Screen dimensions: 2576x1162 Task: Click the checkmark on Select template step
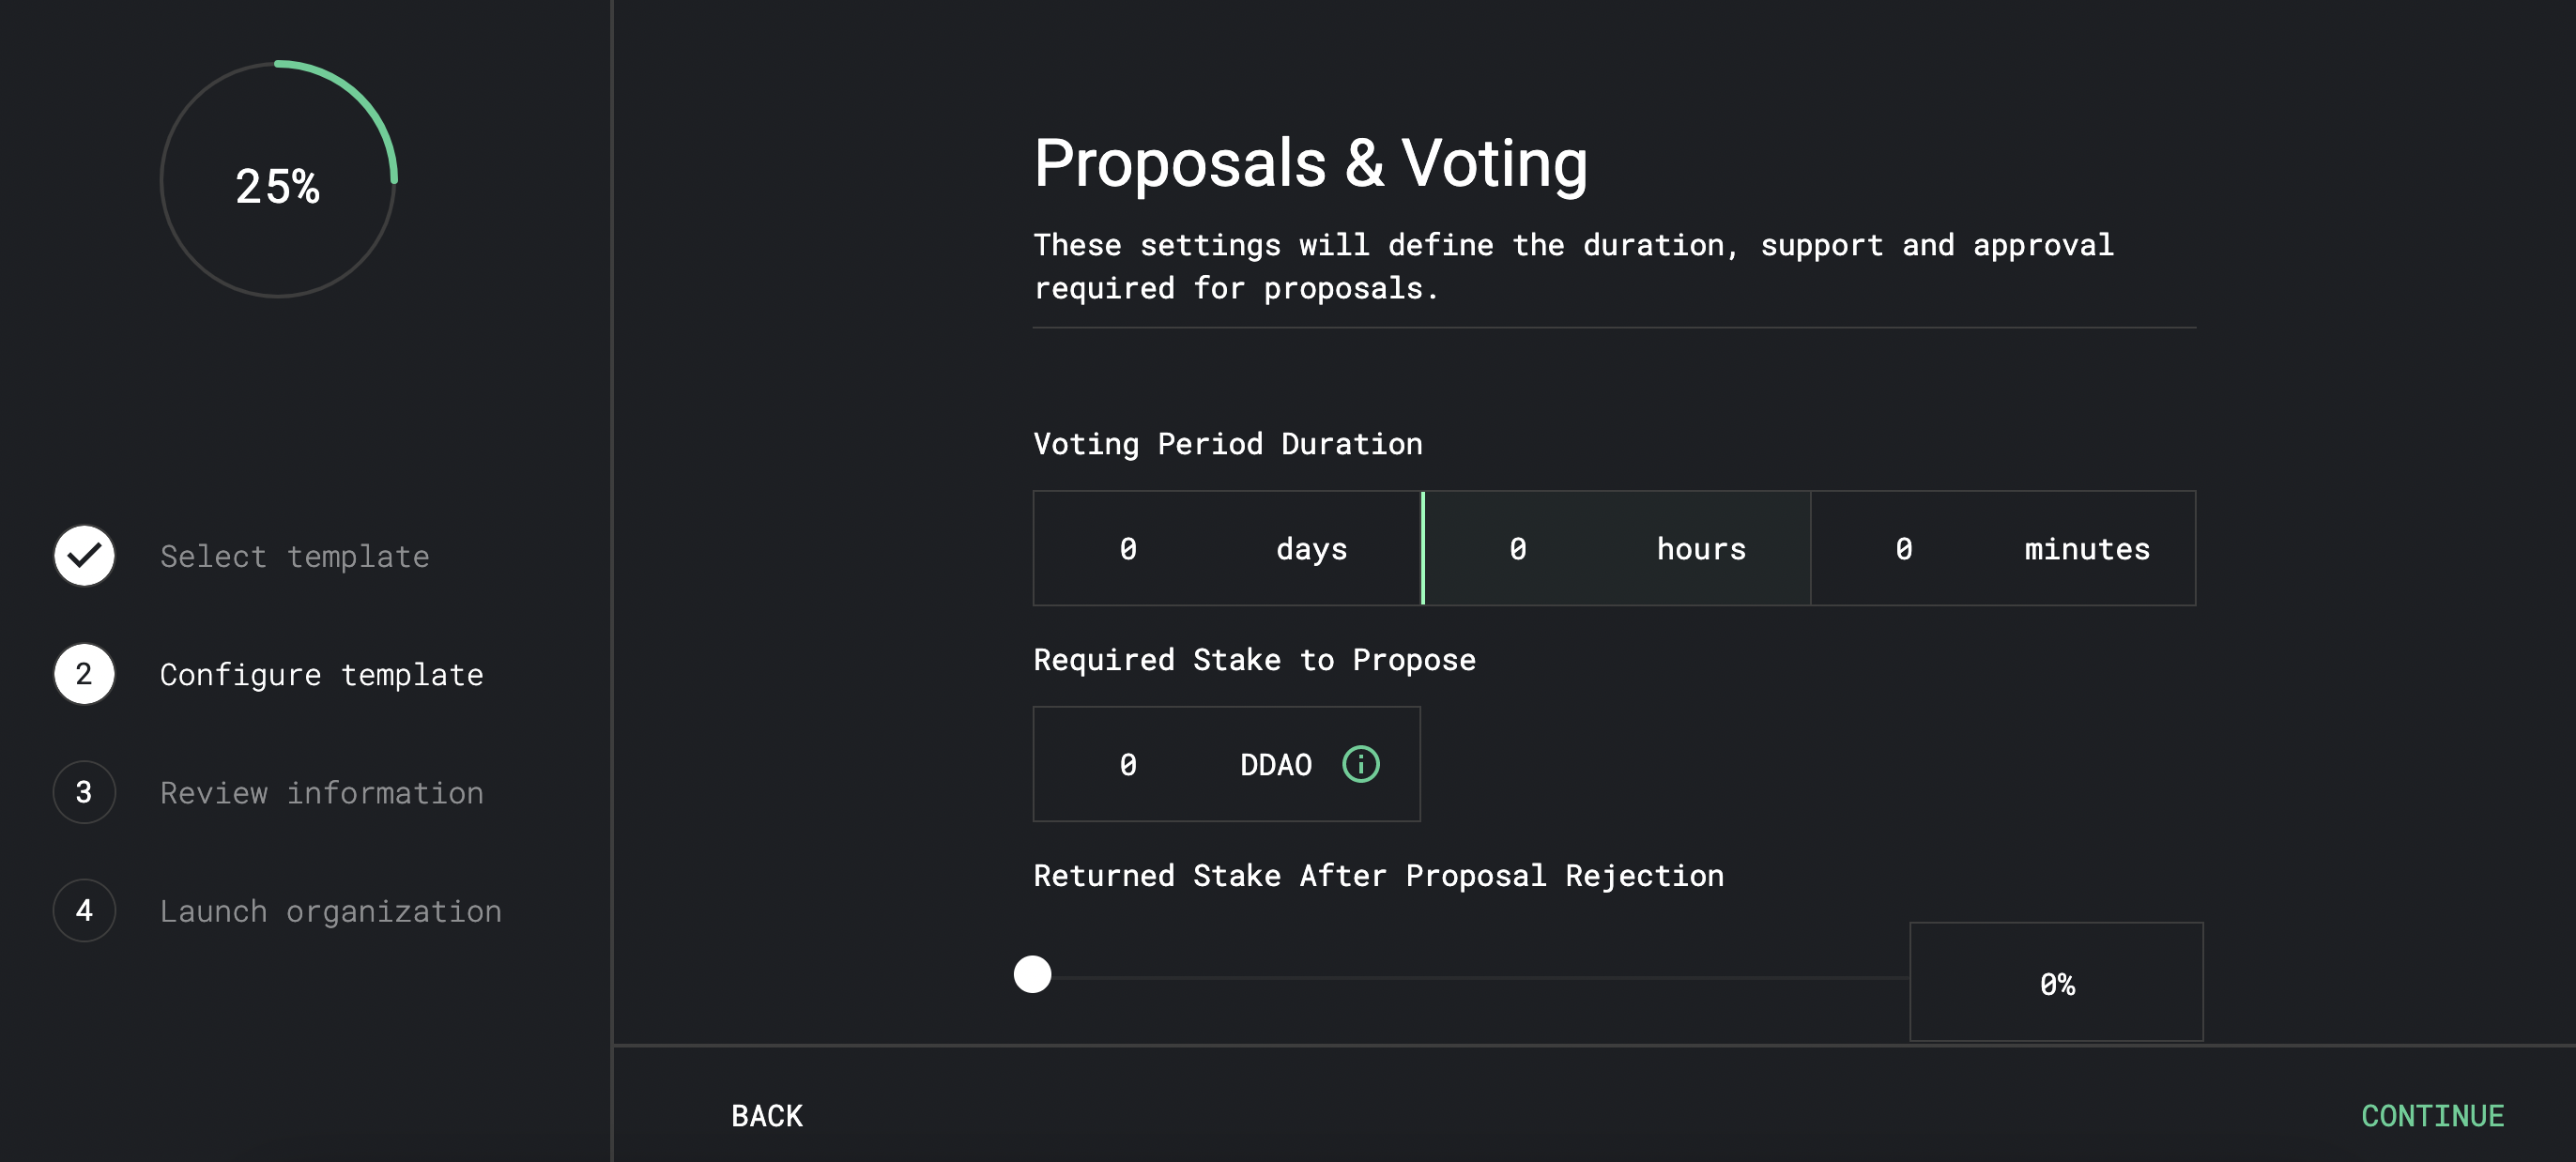click(x=84, y=555)
